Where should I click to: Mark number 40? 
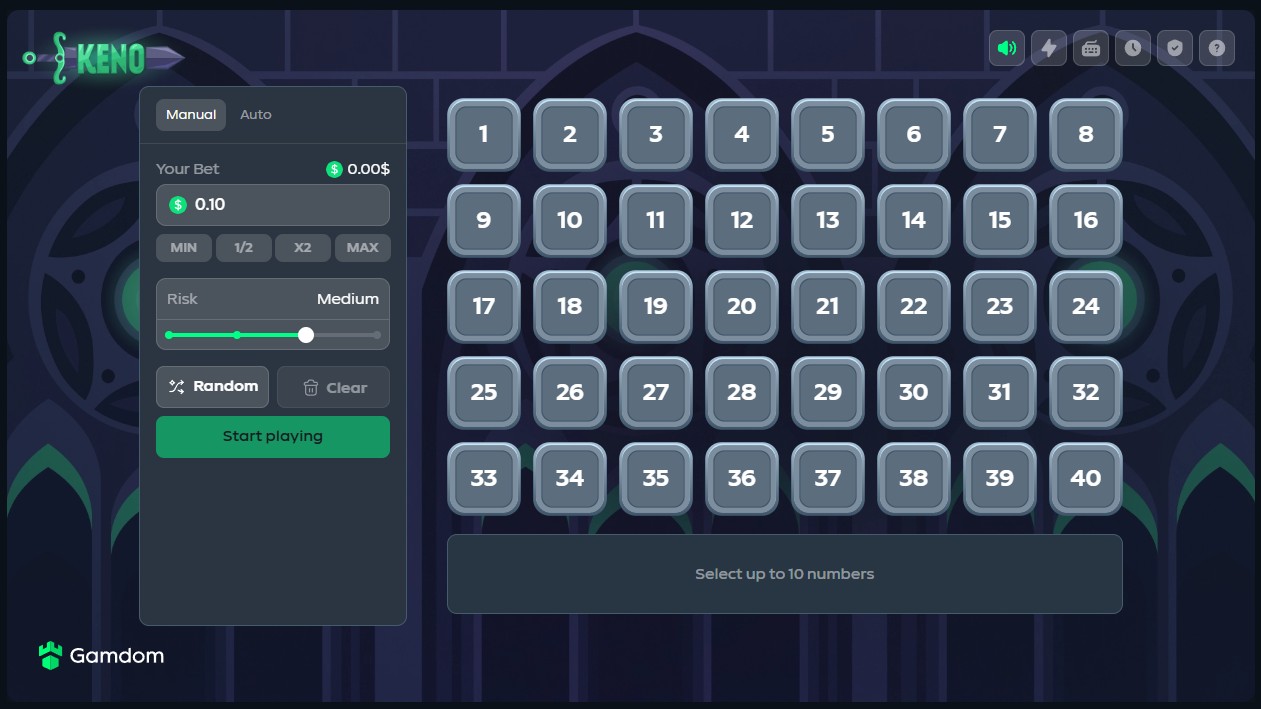coord(1086,479)
